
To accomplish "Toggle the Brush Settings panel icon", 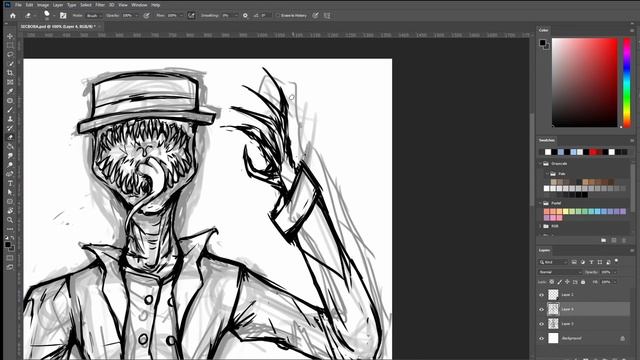I will click(63, 16).
